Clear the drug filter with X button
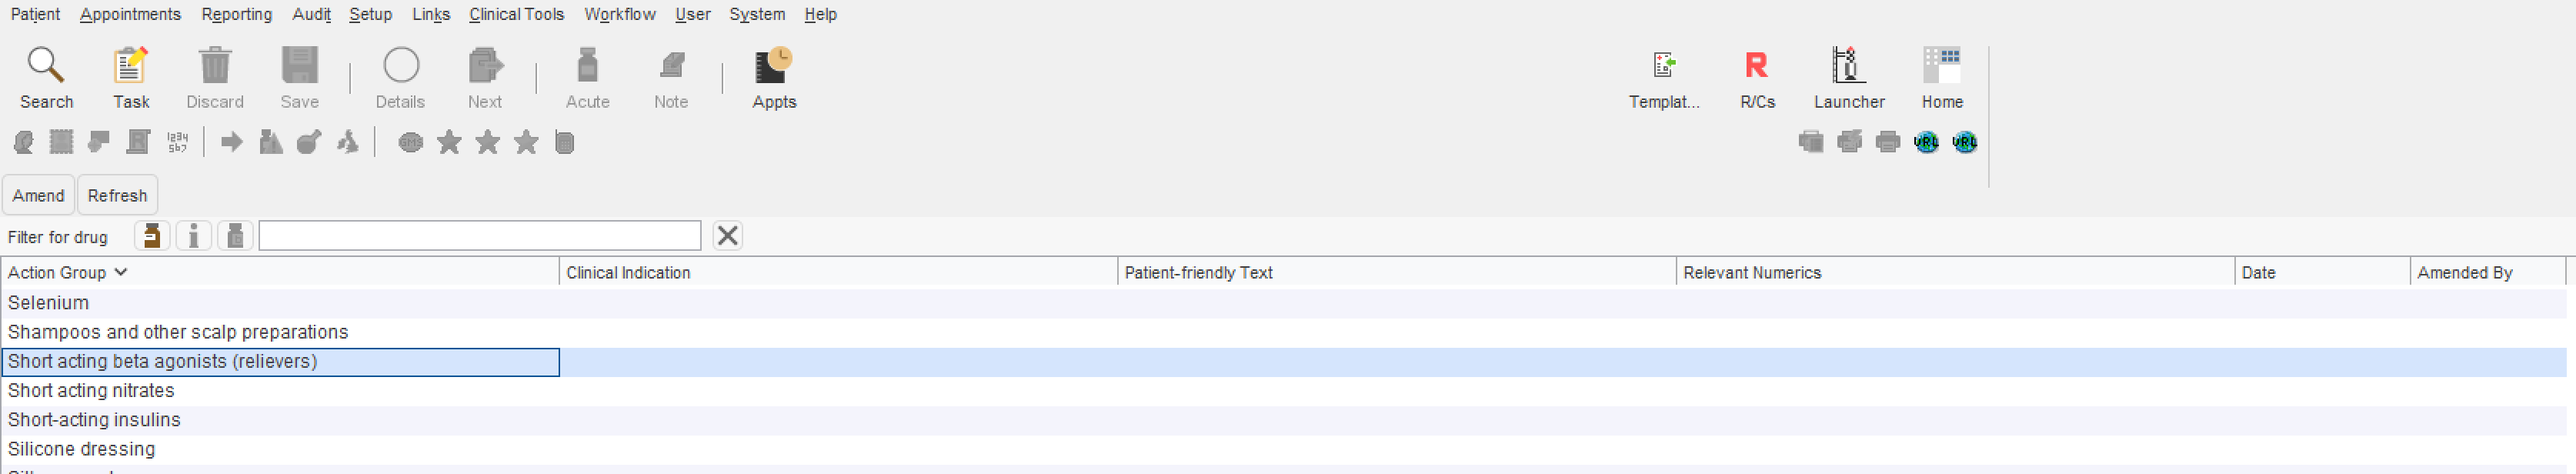2576x474 pixels. 727,236
